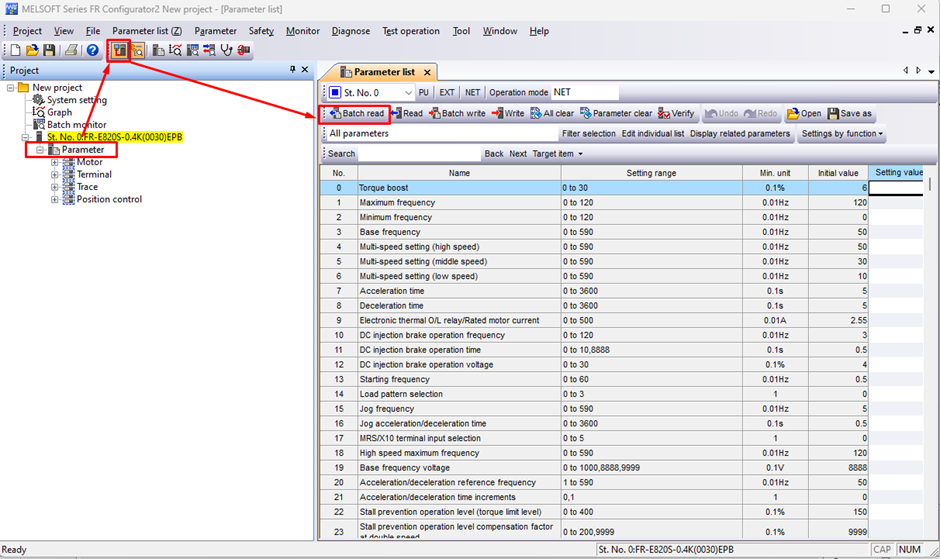The image size is (940, 559).
Task: Click the blue Help question mark icon
Action: coord(92,50)
